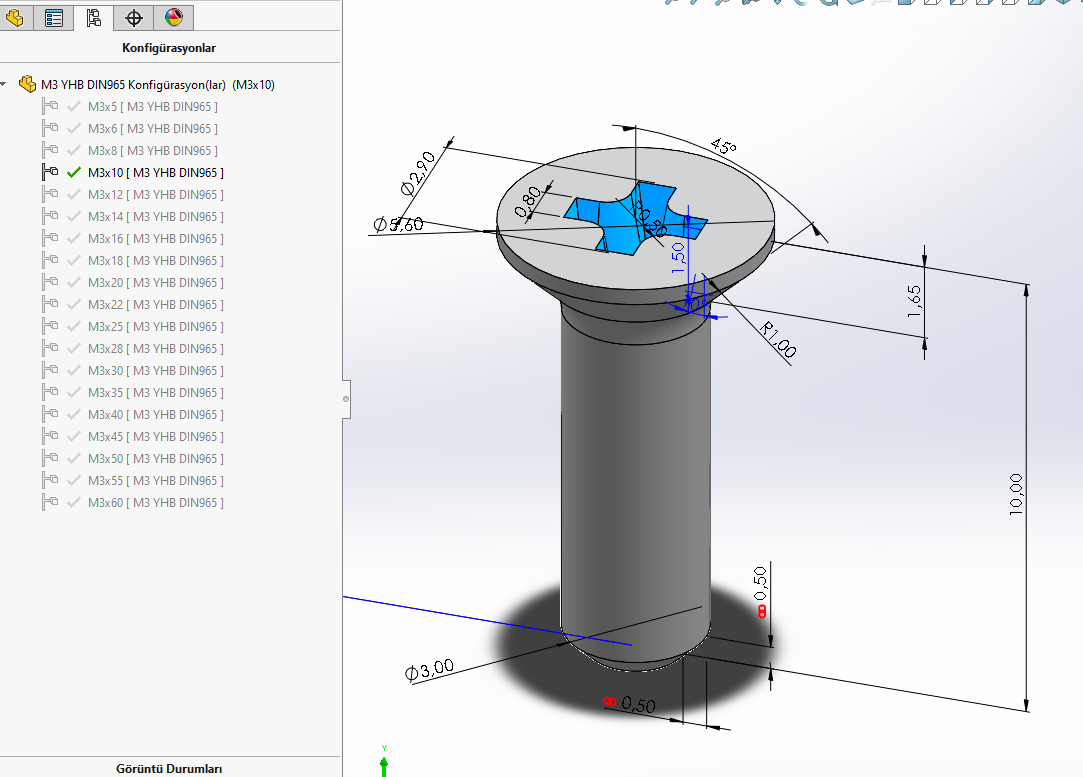Select the M3x35 configuration
1083x777 pixels.
(x=155, y=393)
